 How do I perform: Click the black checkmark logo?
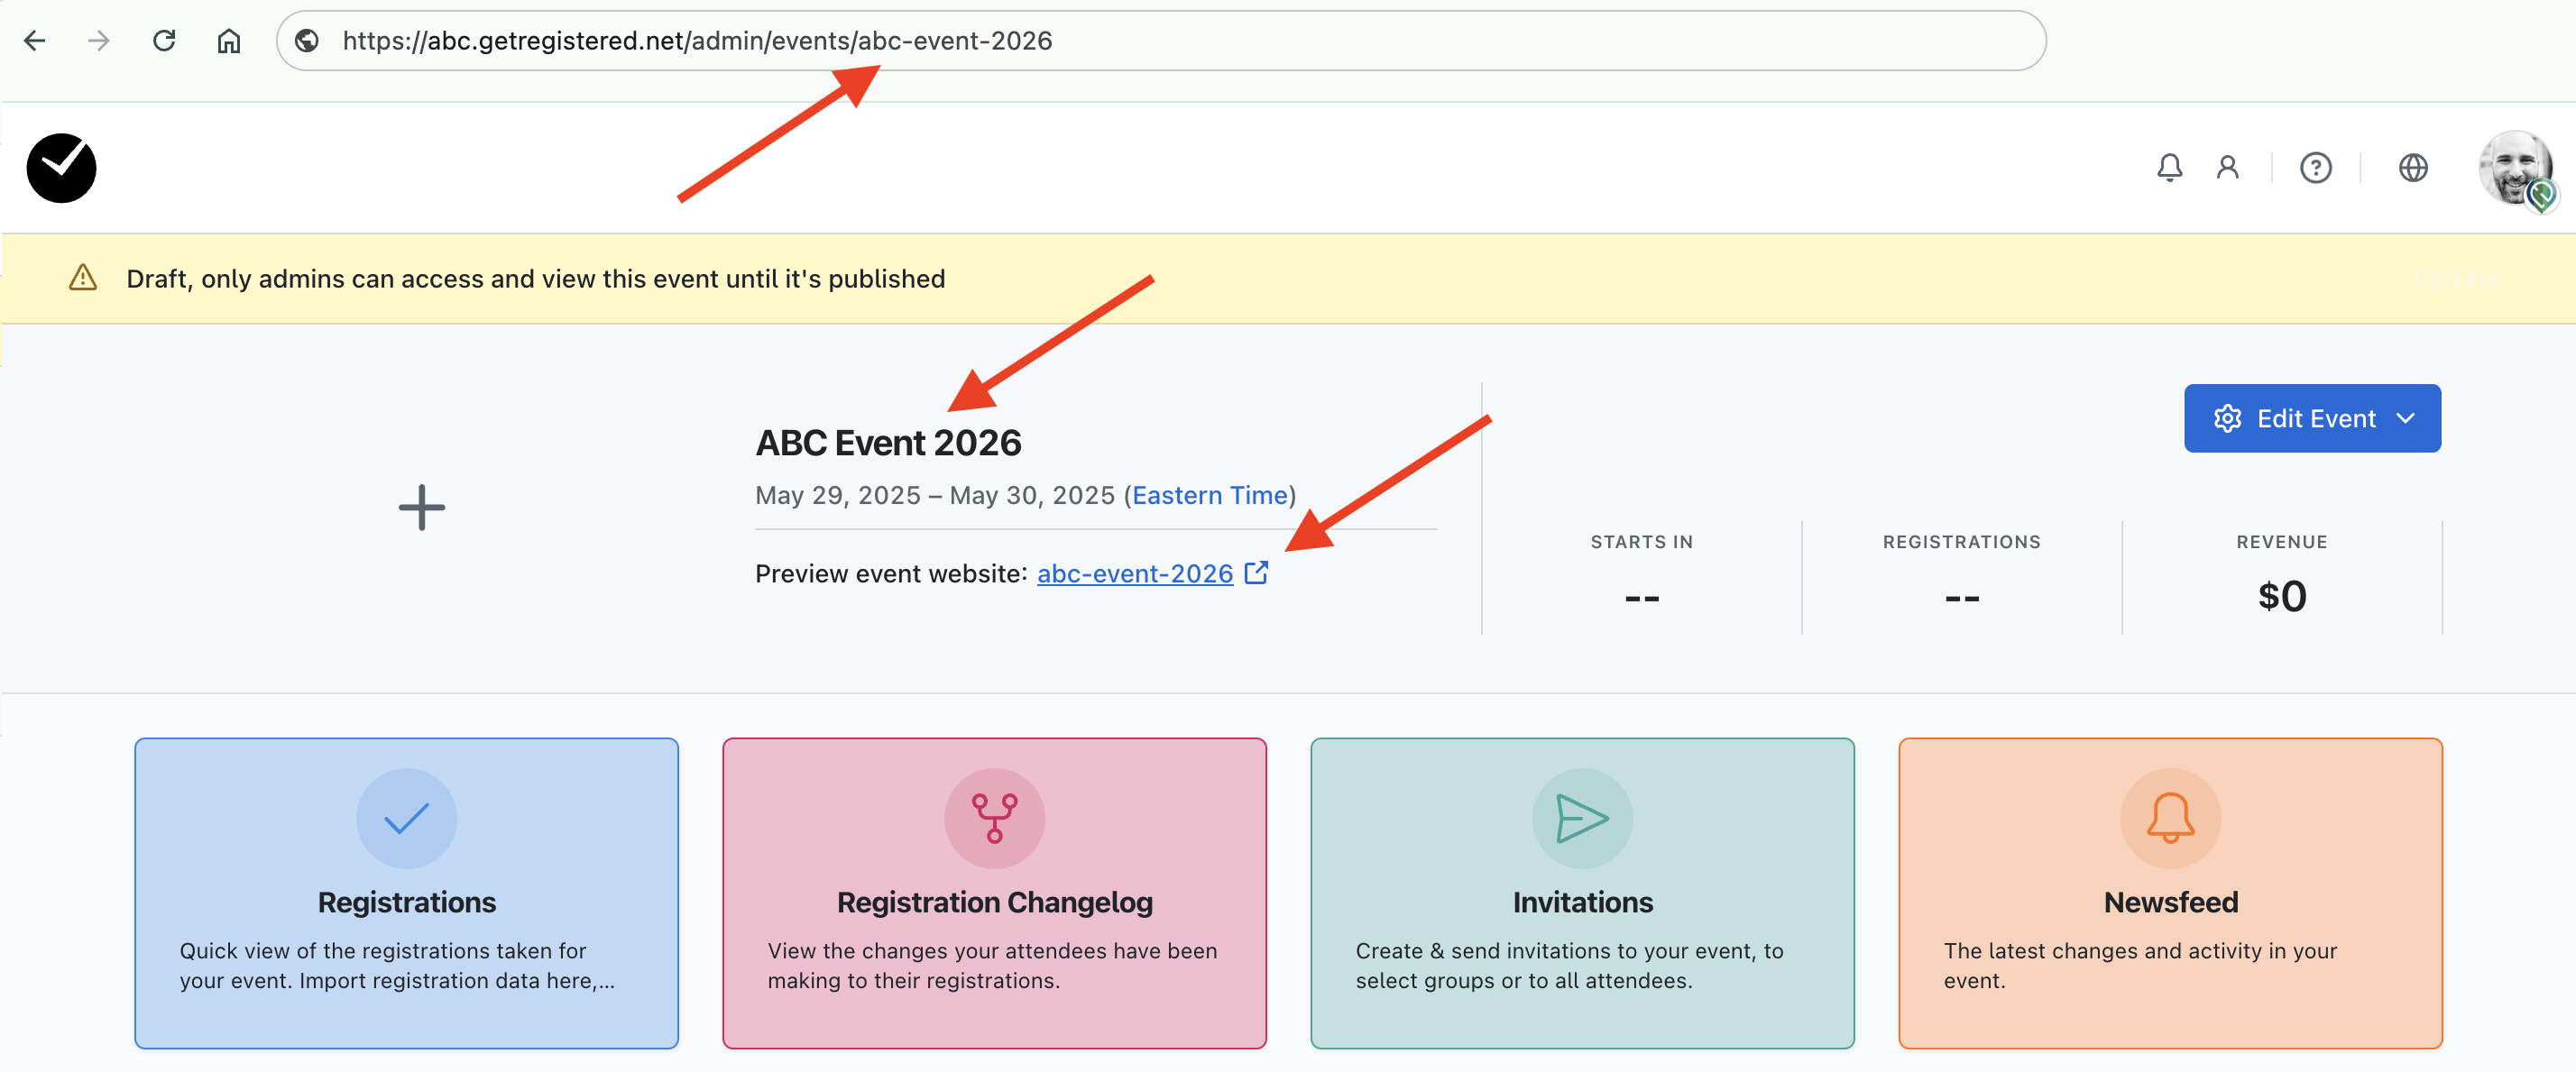pos(62,168)
